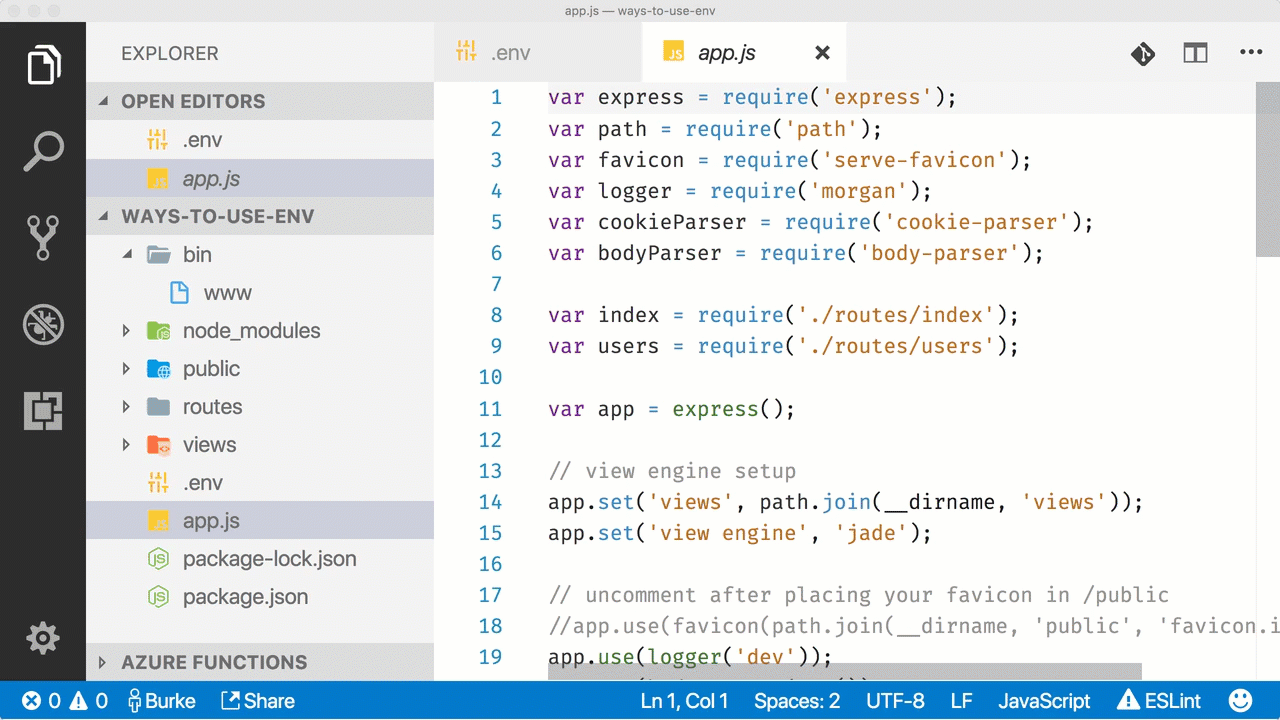
Task: Click the smiley feedback icon
Action: [1240, 700]
